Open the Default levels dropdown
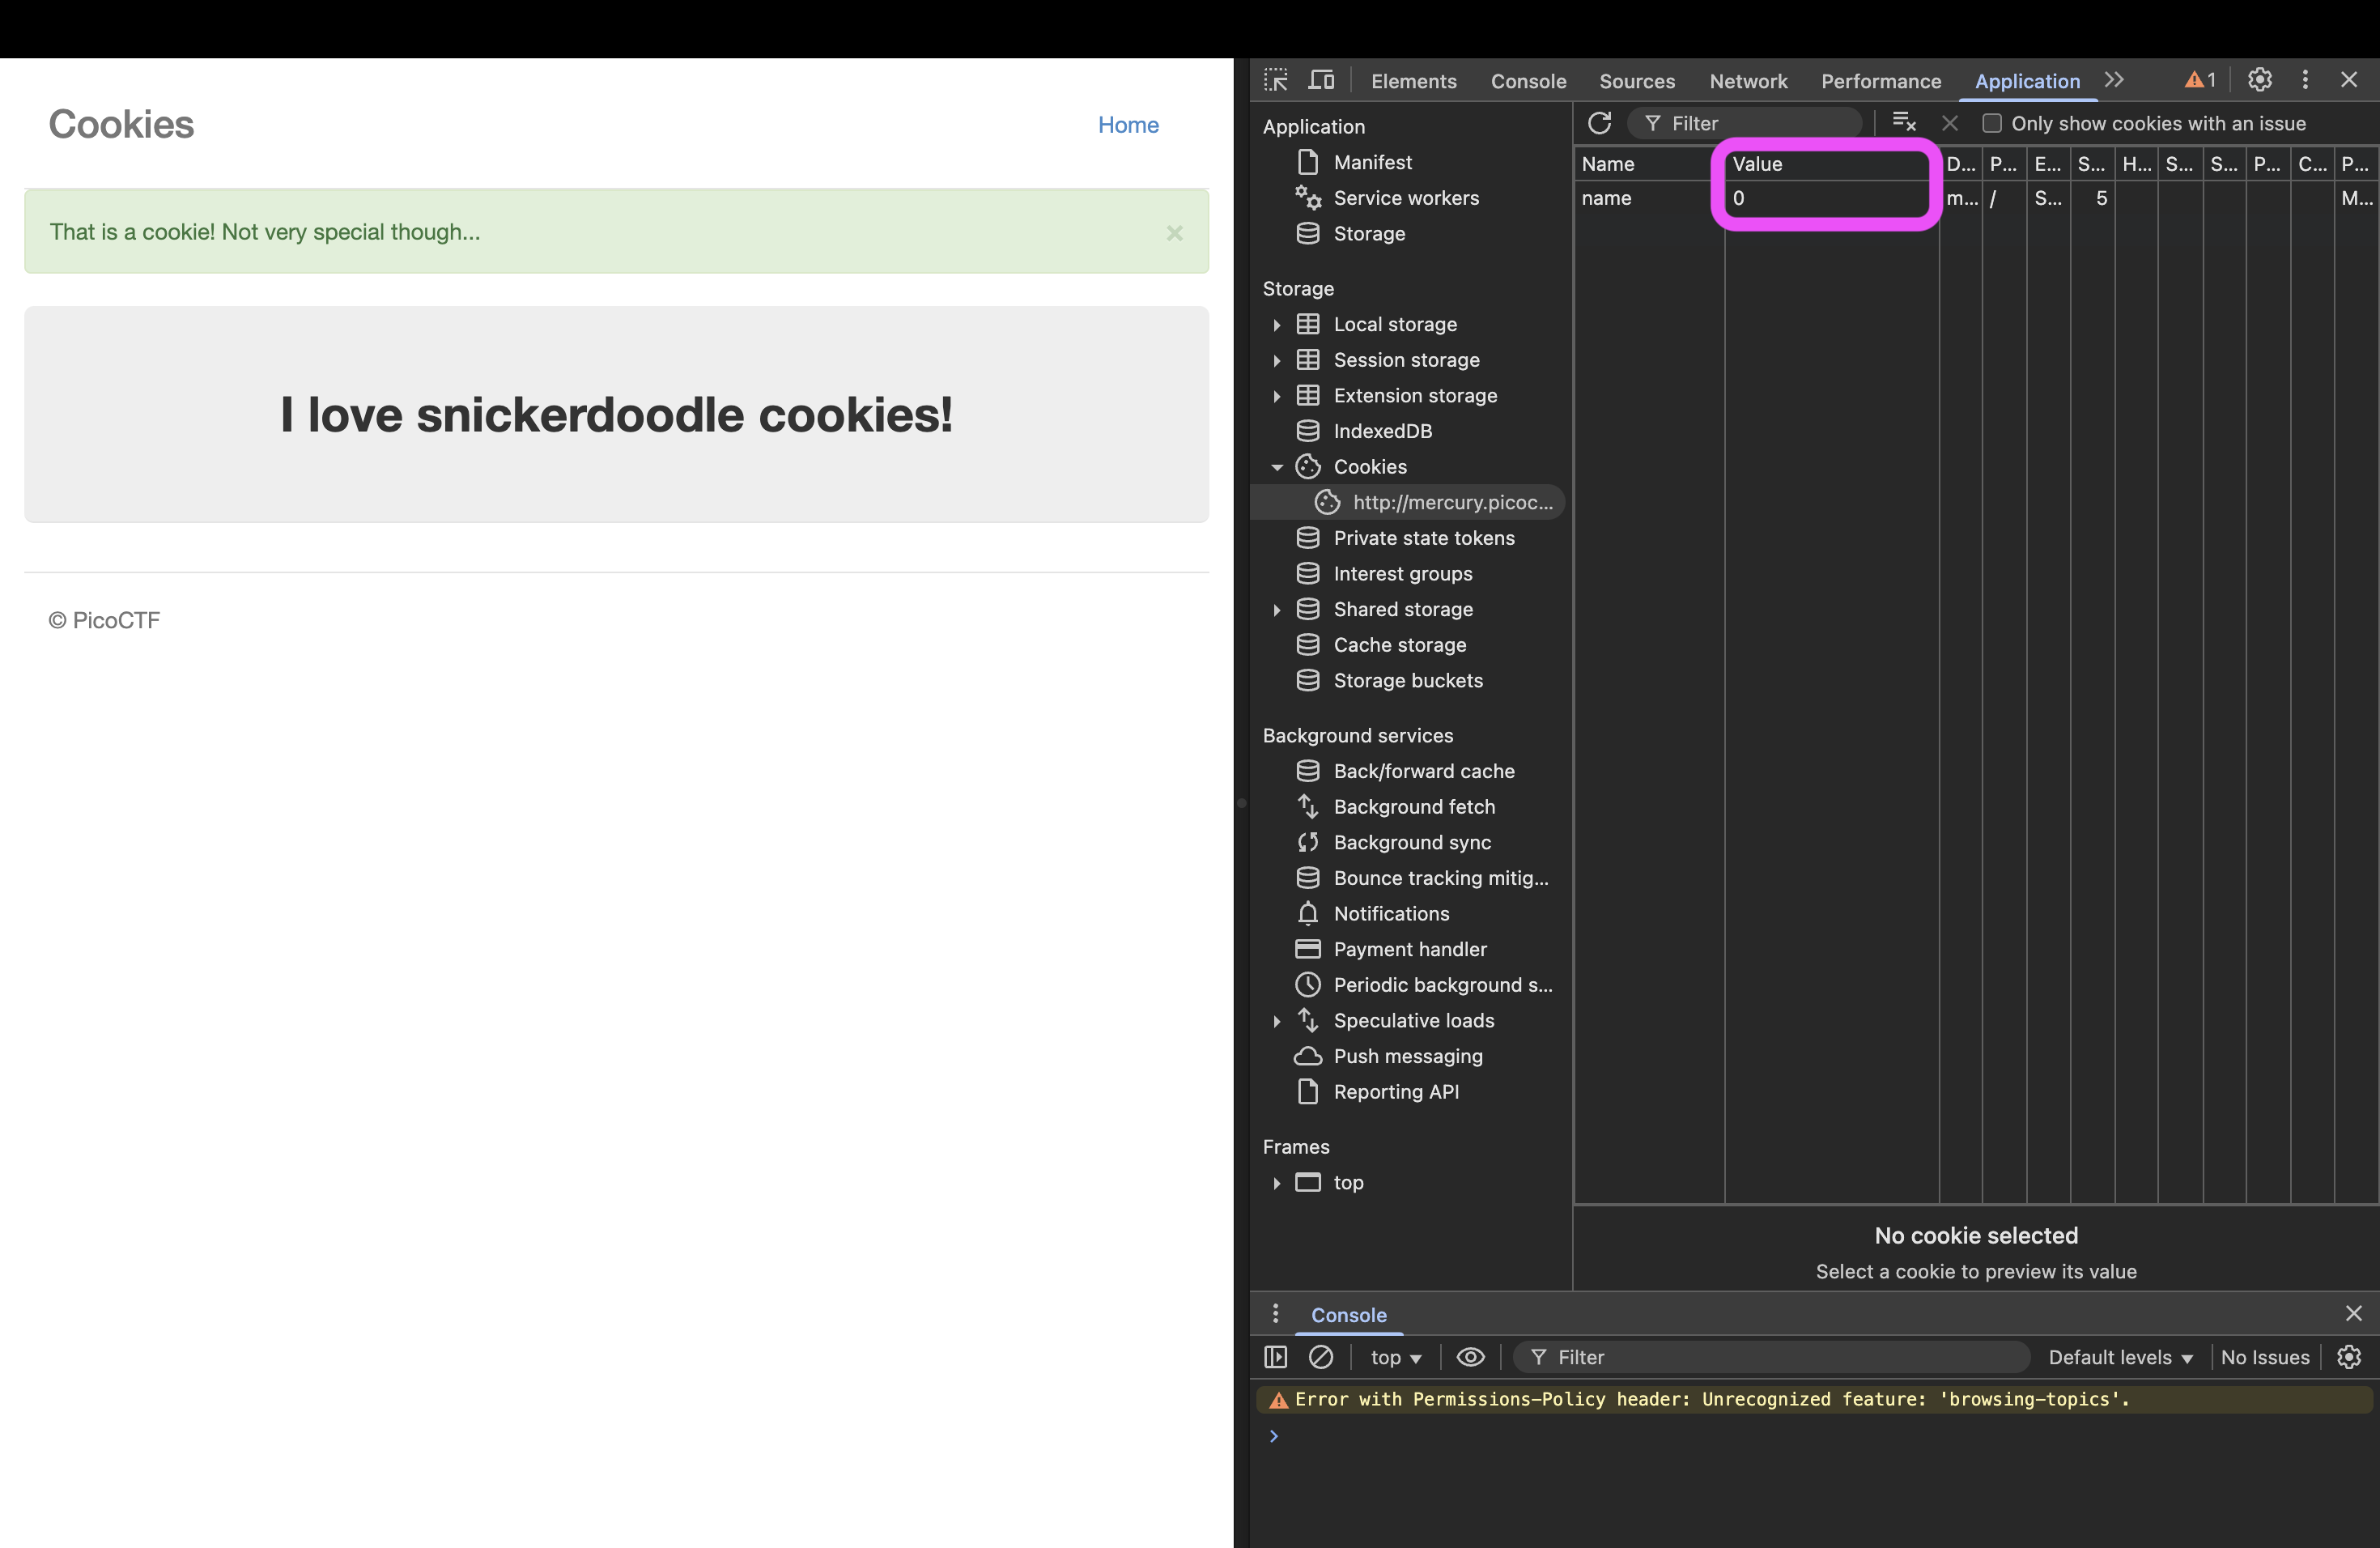 click(2120, 1357)
